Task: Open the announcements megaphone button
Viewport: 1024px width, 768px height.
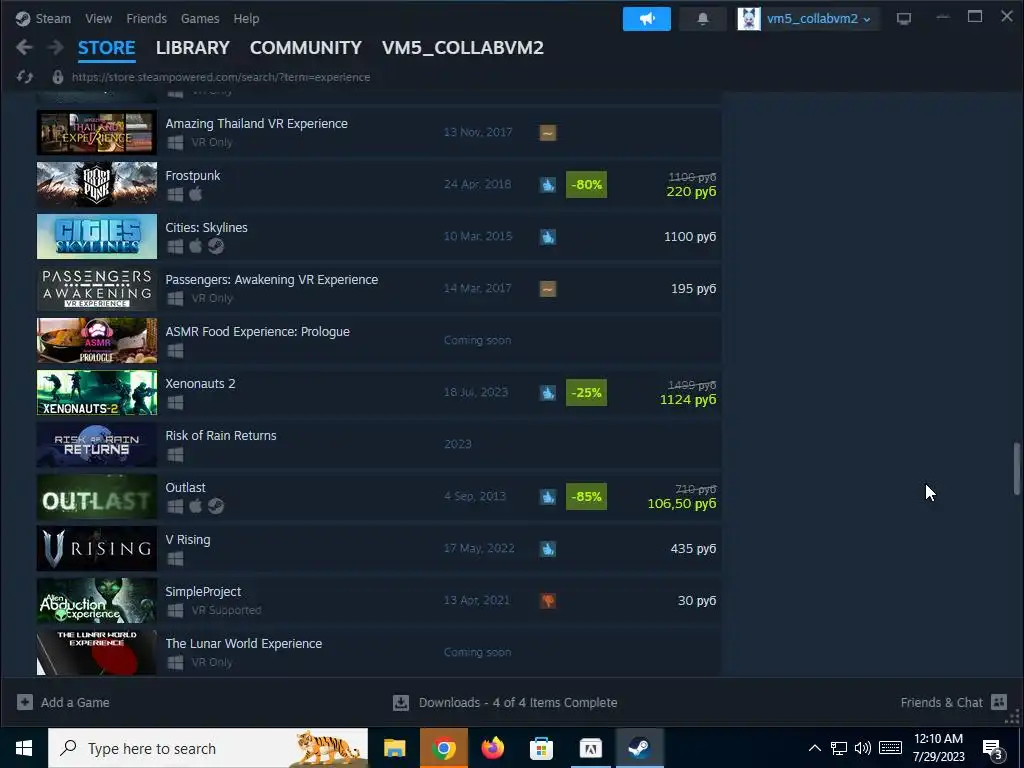Action: pos(647,19)
